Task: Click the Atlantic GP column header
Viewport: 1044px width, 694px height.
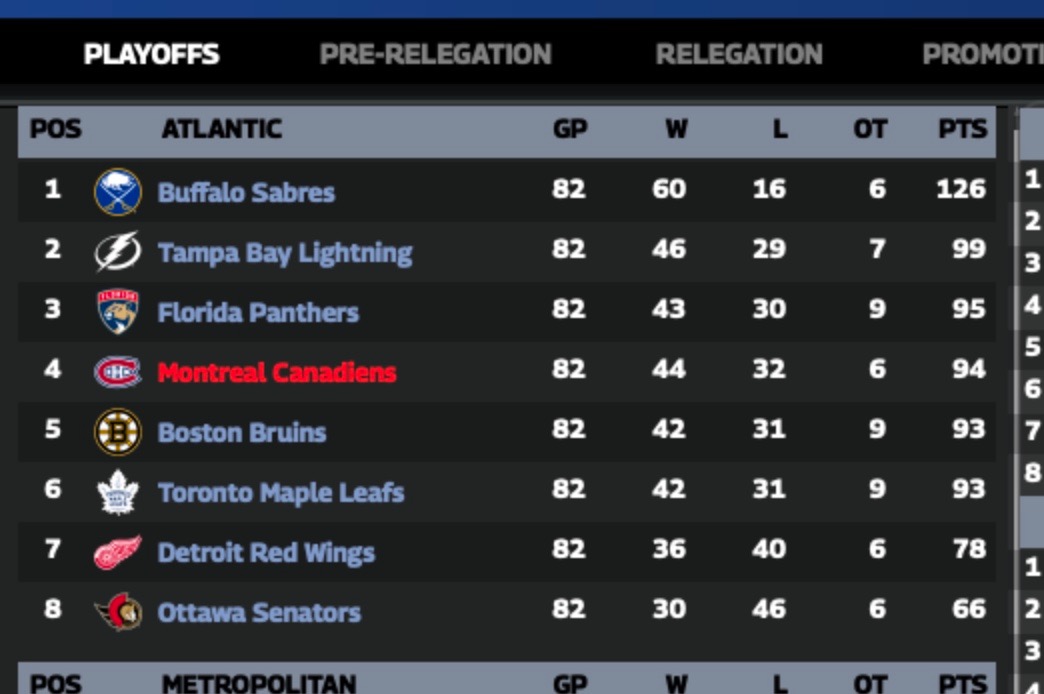Action: (569, 129)
